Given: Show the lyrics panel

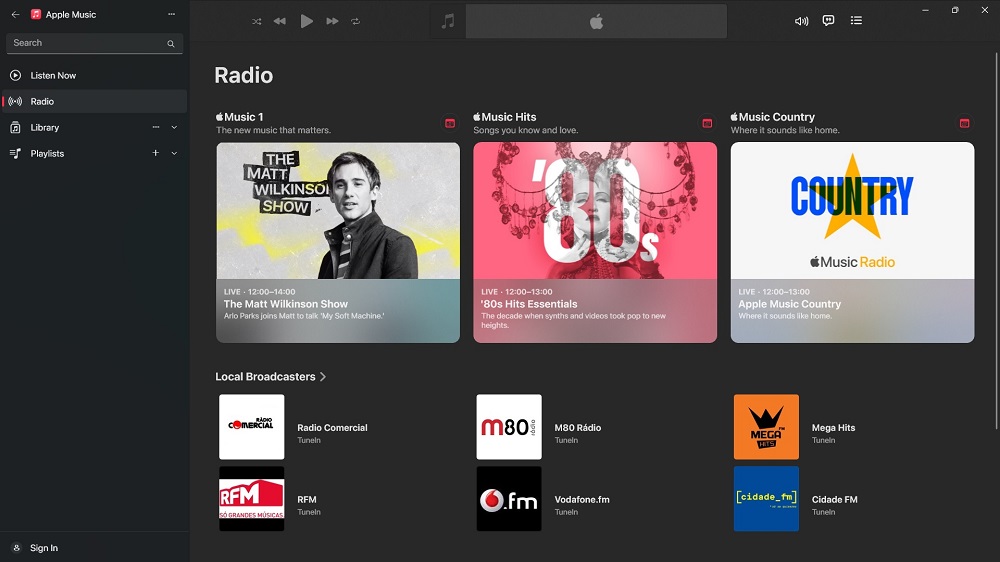Looking at the screenshot, I should click(x=828, y=20).
